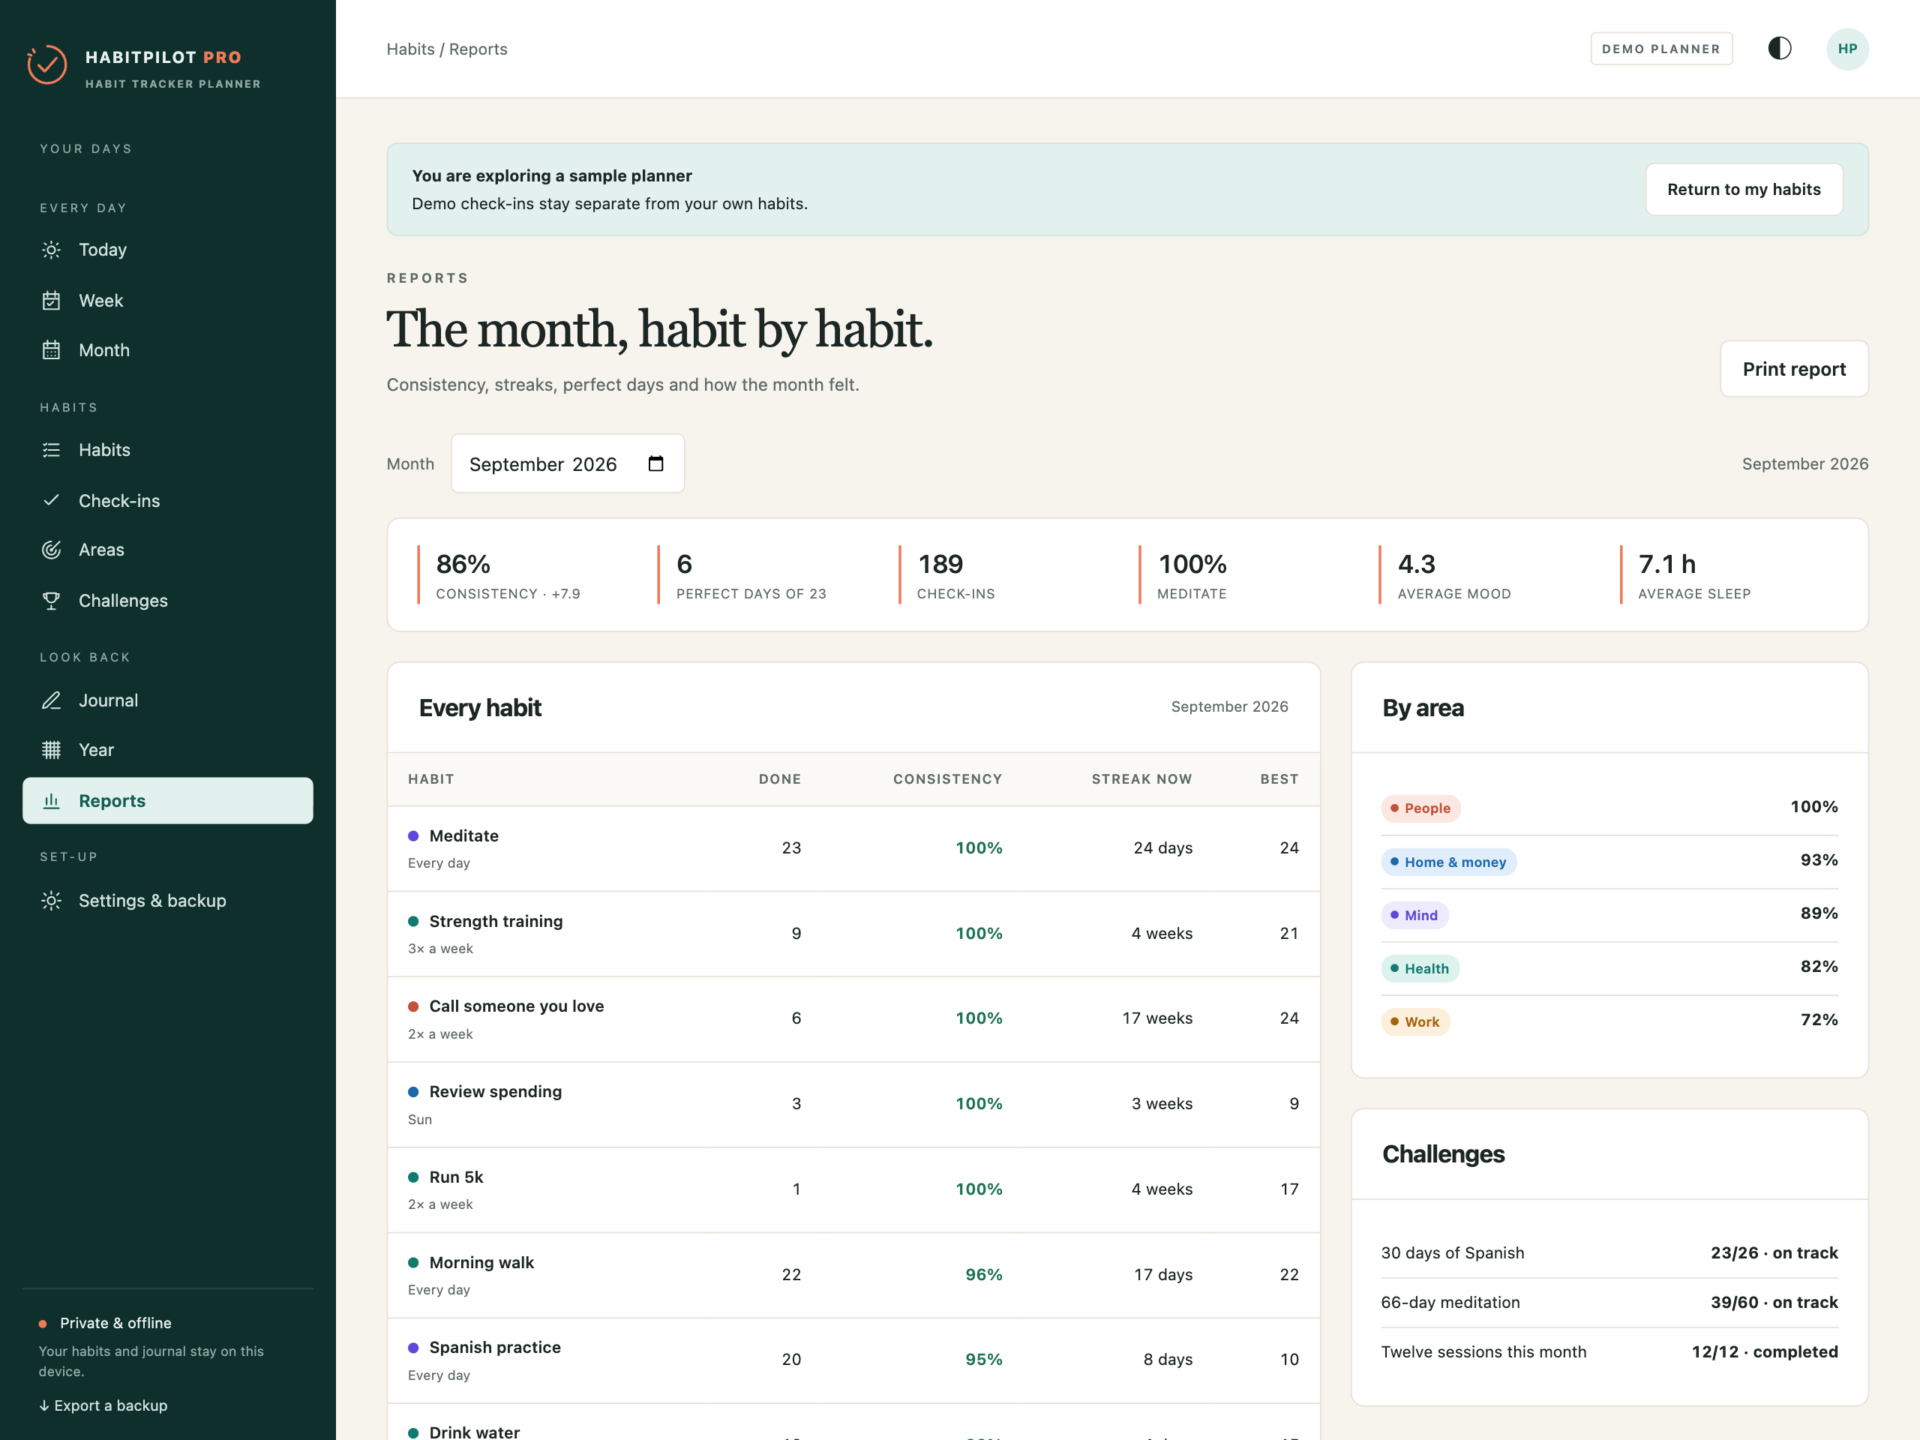This screenshot has width=1920, height=1440.
Task: Open the Year view
Action: coord(168,750)
